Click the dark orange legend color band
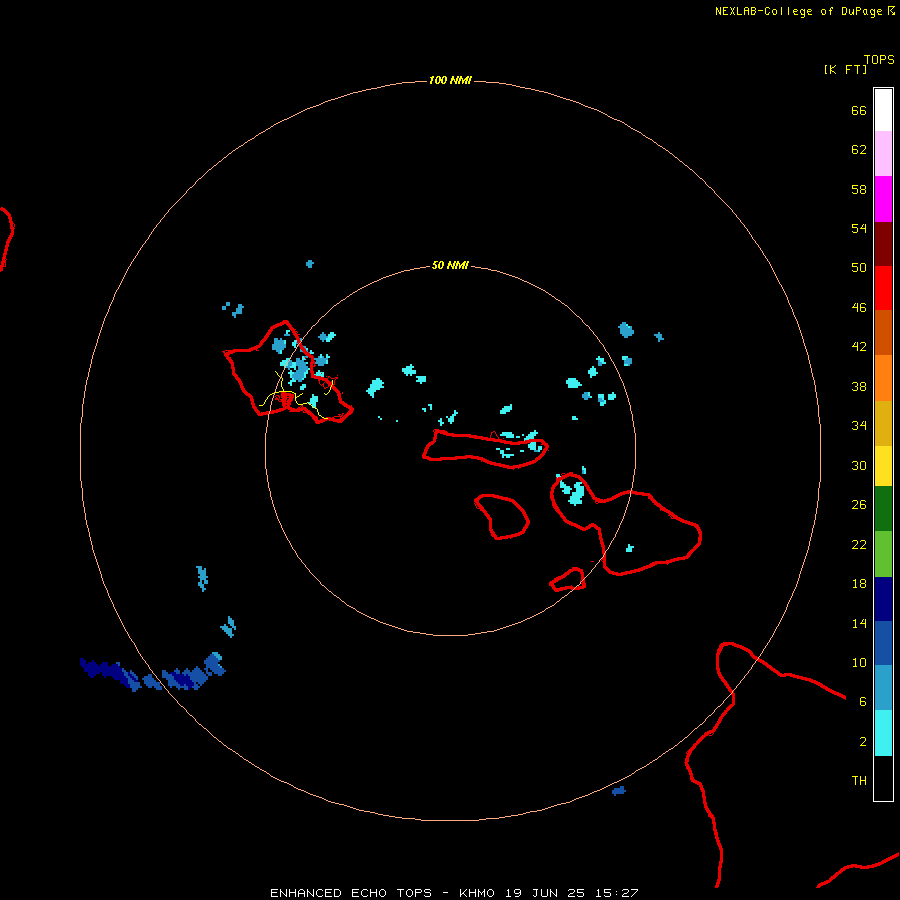 click(883, 332)
